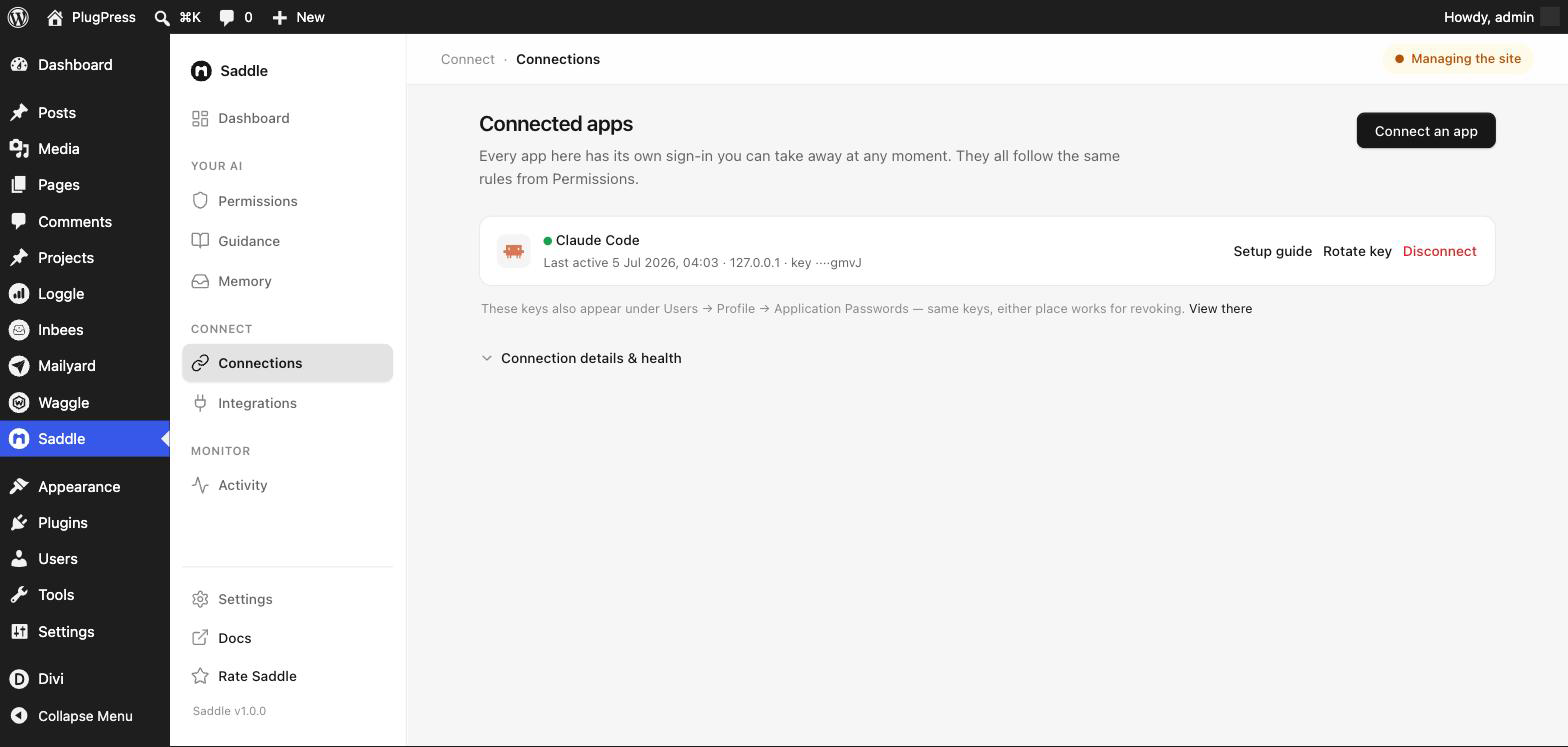Viewport: 1568px width, 747px height.
Task: Click the Connect an app button
Action: pos(1426,131)
